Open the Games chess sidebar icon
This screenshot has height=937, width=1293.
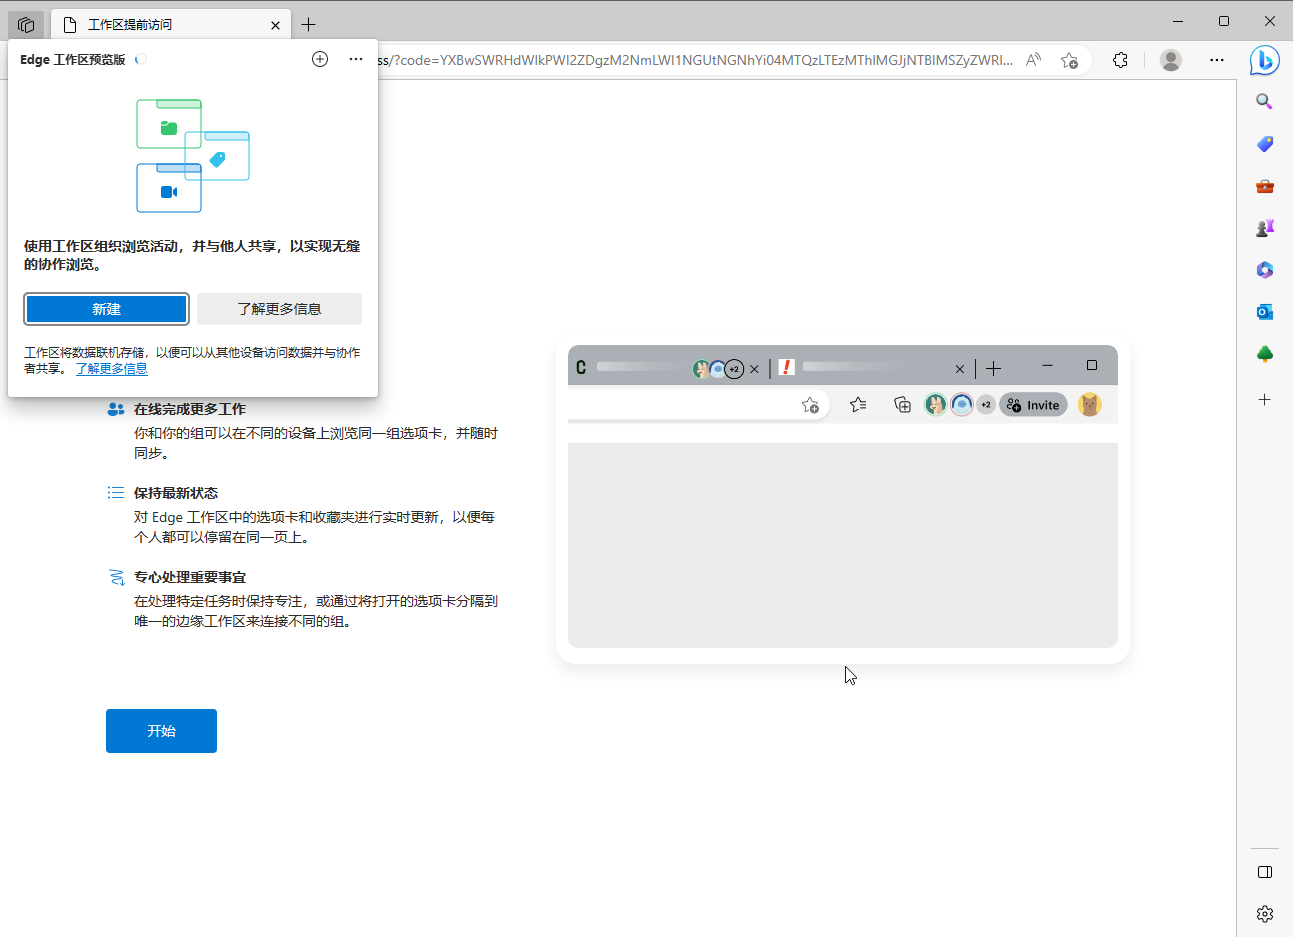coord(1264,228)
